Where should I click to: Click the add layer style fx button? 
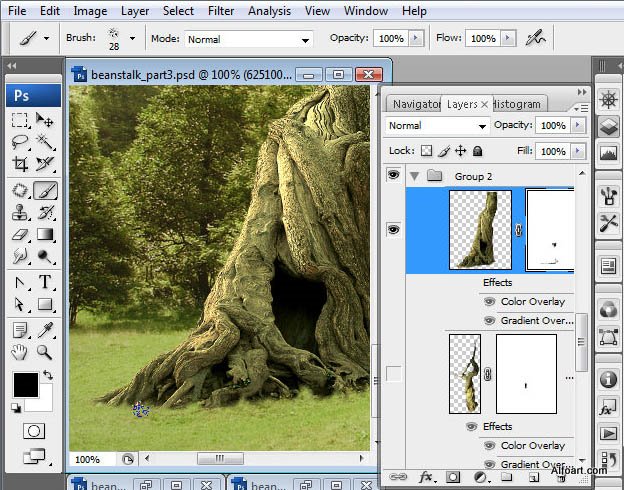pos(426,477)
